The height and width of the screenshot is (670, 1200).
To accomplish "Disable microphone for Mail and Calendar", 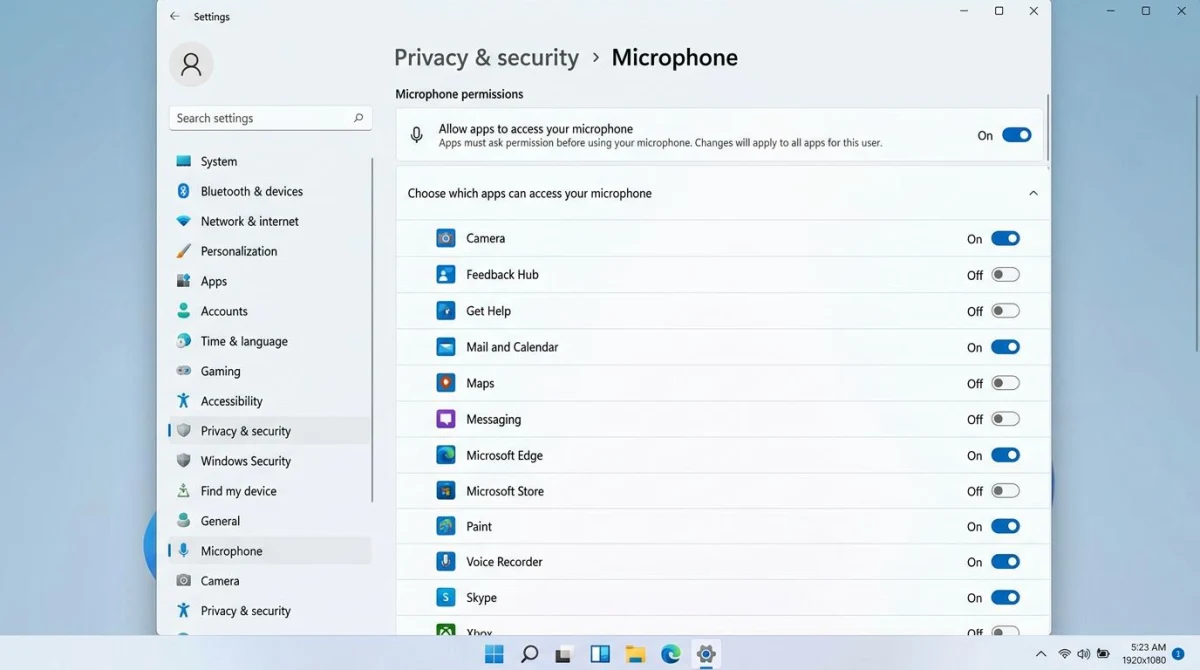I will pos(1005,347).
